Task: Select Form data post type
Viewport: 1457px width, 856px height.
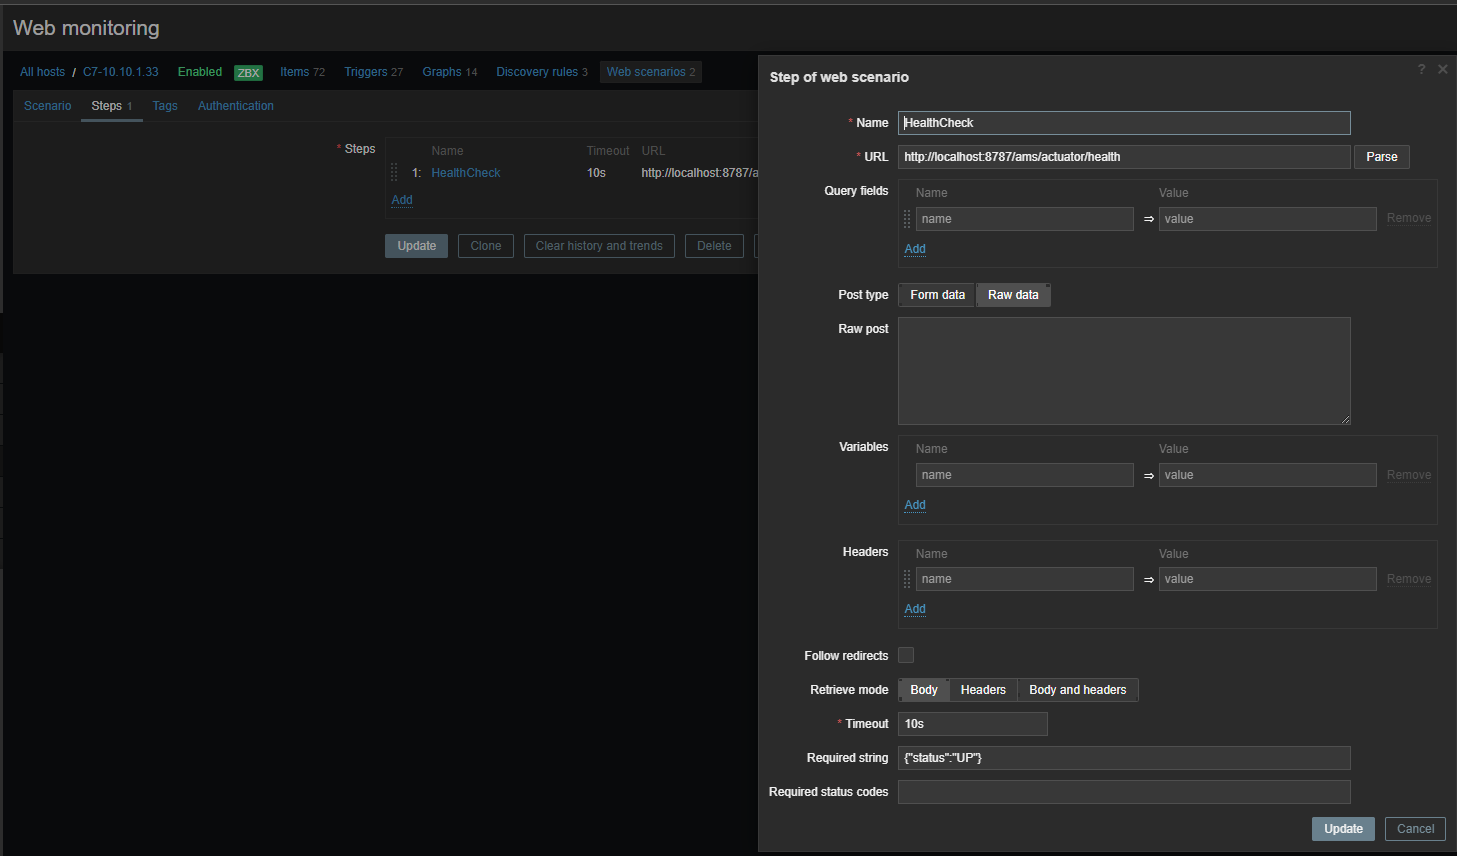Action: point(937,295)
